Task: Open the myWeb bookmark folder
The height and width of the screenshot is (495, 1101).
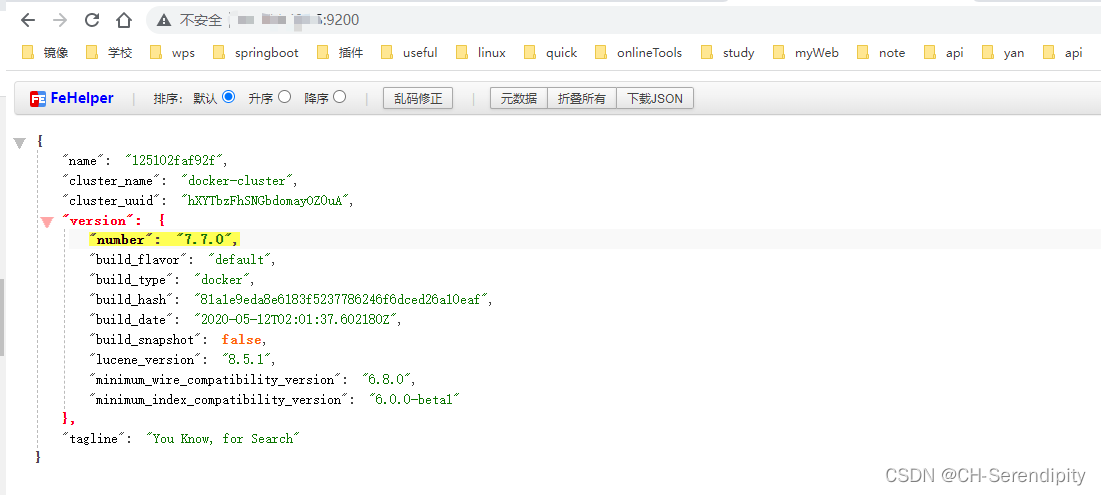Action: [x=805, y=53]
